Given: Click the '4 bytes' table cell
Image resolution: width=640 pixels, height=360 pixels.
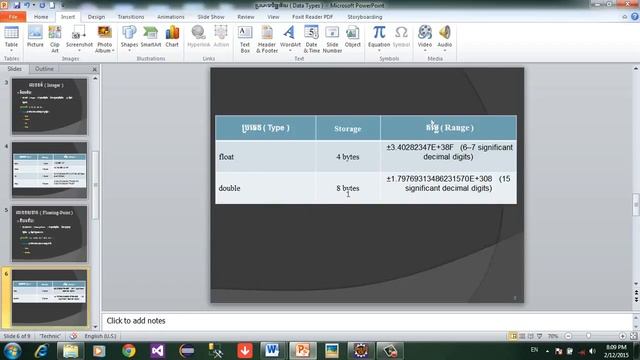Looking at the screenshot, I should click(348, 156).
